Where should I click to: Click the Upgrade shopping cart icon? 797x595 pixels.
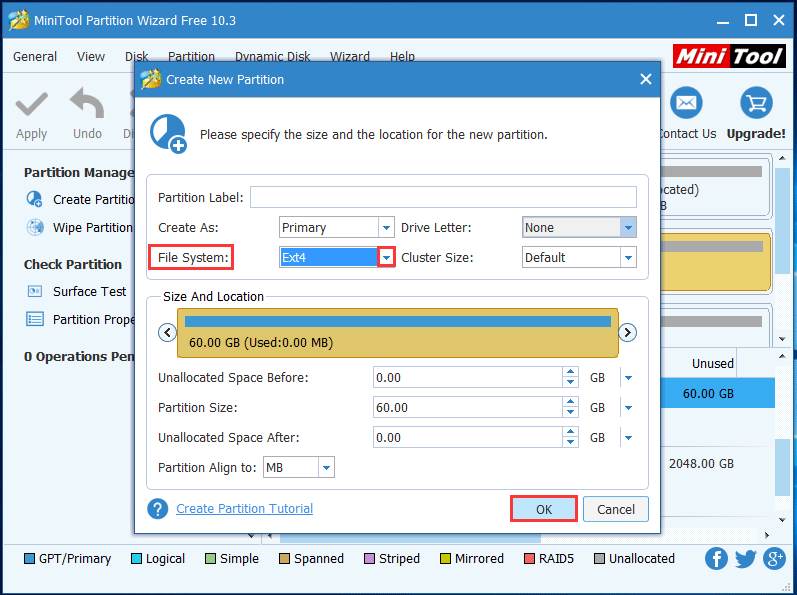click(x=756, y=103)
